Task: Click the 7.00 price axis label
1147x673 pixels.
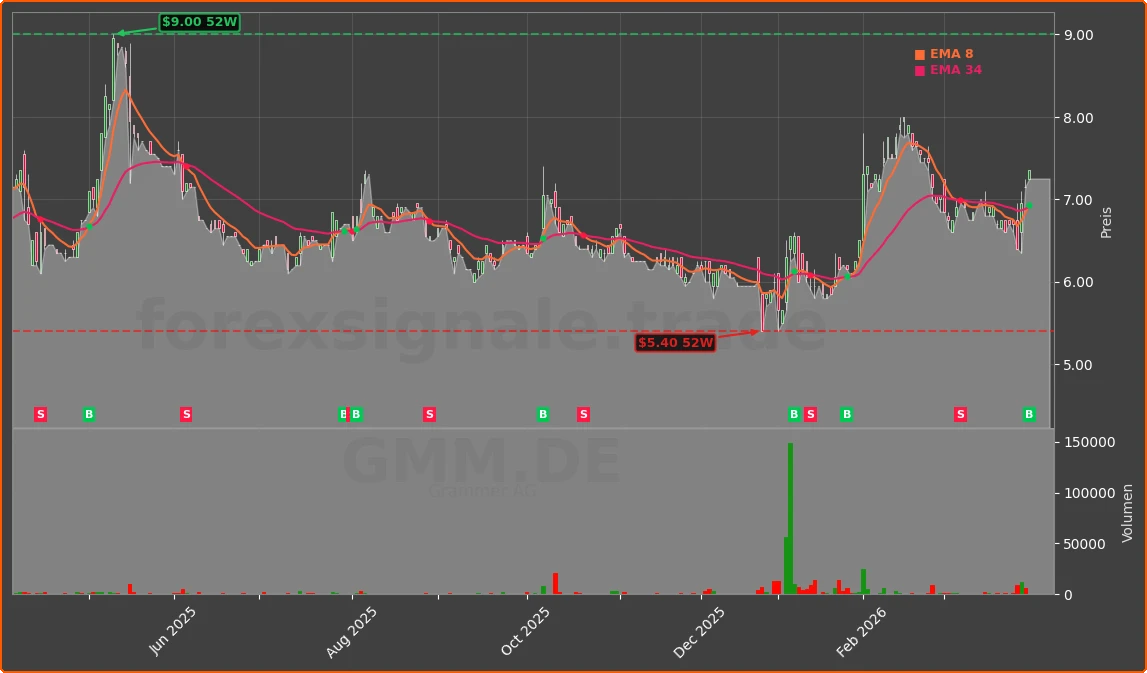Action: click(1080, 200)
